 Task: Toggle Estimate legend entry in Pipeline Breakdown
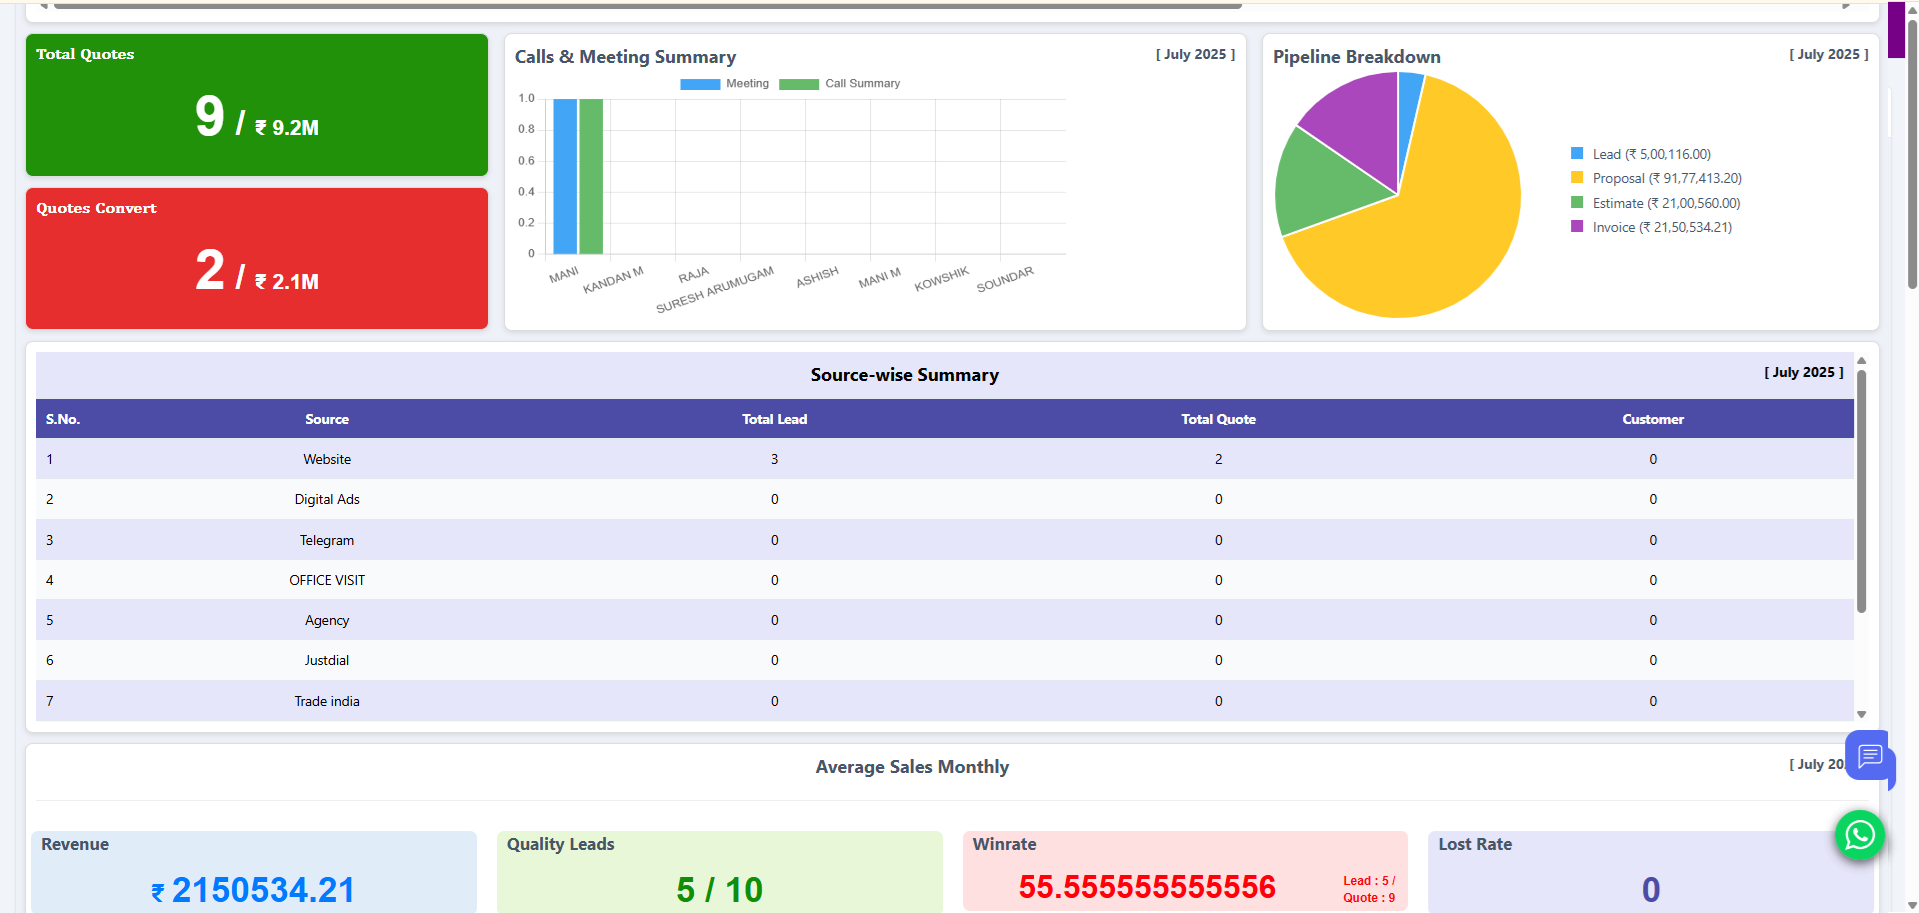pos(1665,203)
